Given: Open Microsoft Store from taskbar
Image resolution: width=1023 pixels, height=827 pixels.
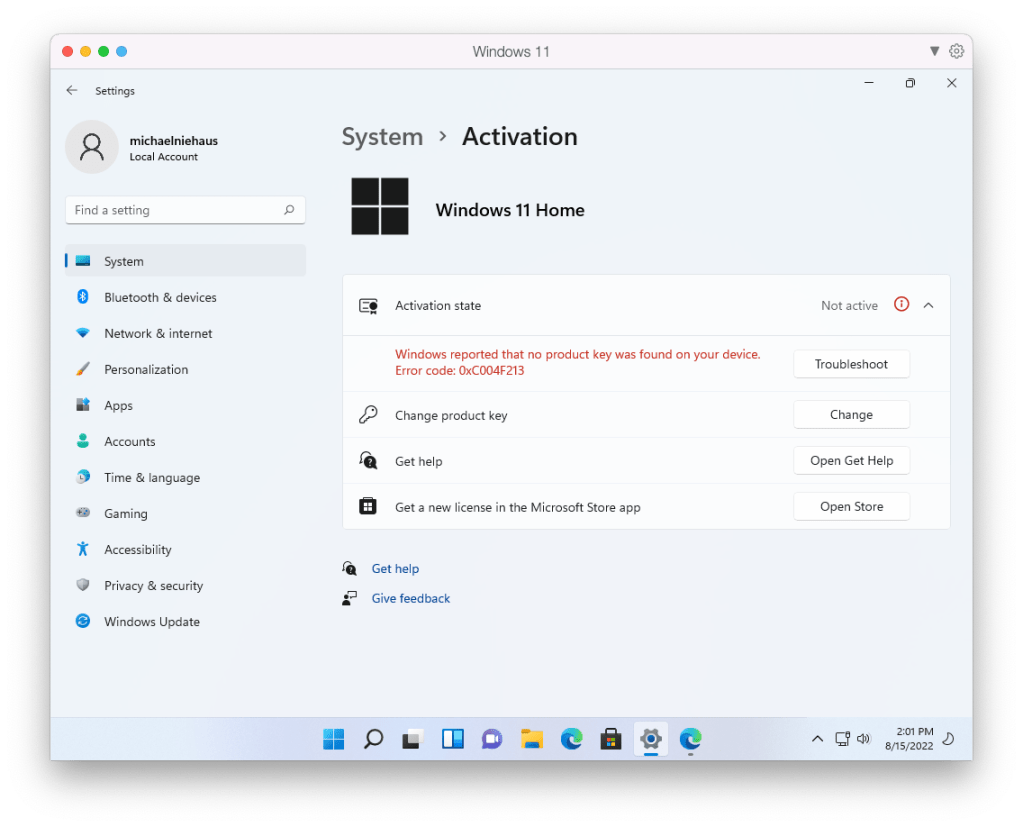Looking at the screenshot, I should pyautogui.click(x=611, y=739).
